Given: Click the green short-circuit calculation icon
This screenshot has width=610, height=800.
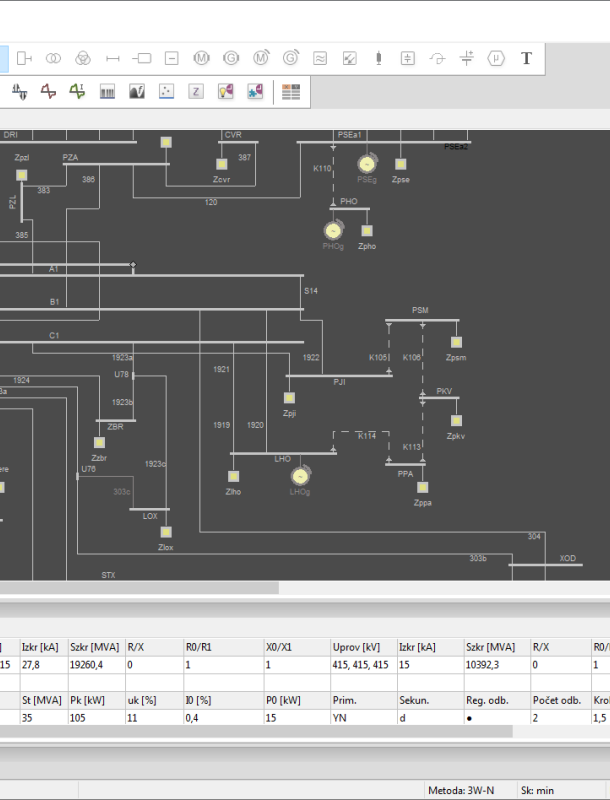Looking at the screenshot, I should (x=78, y=92).
